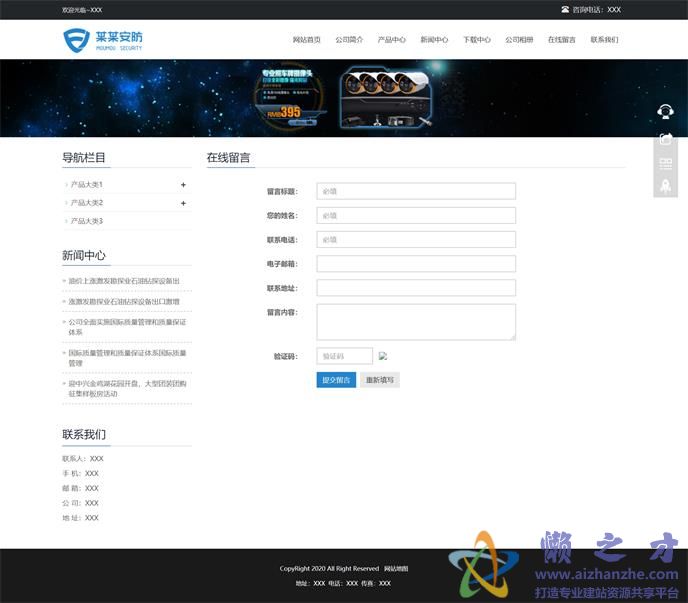Image resolution: width=688 pixels, height=603 pixels.
Task: Open the headset customer service floating icon
Action: point(665,111)
